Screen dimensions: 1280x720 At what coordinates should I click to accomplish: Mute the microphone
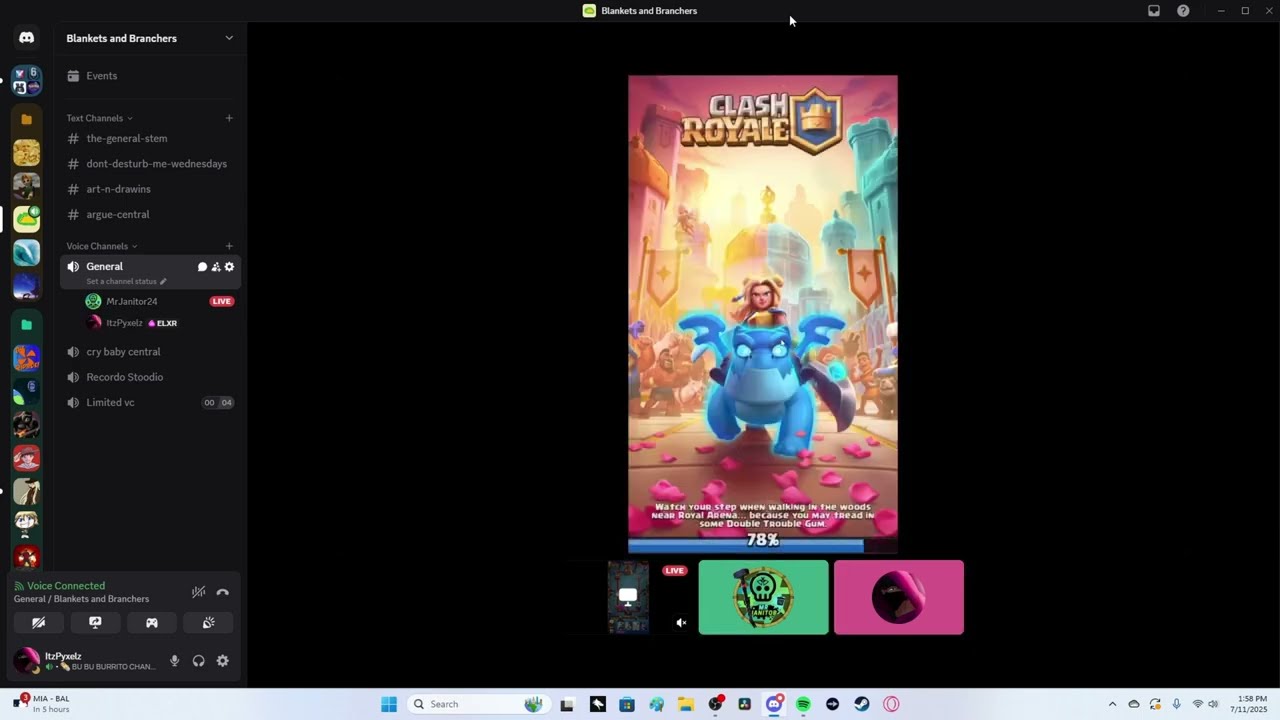(x=174, y=661)
